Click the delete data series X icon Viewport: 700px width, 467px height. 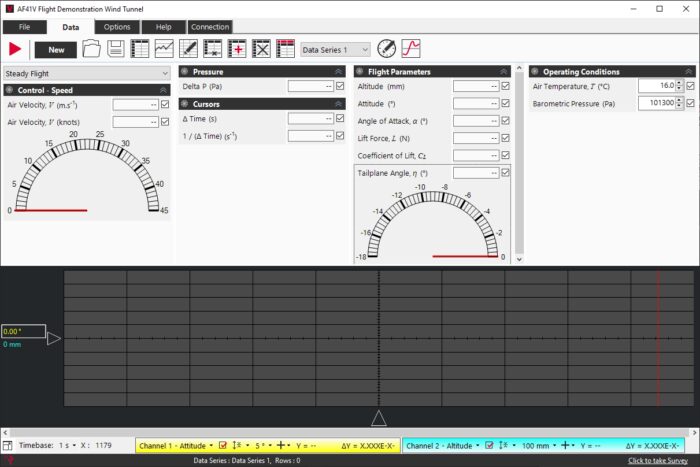click(x=261, y=49)
